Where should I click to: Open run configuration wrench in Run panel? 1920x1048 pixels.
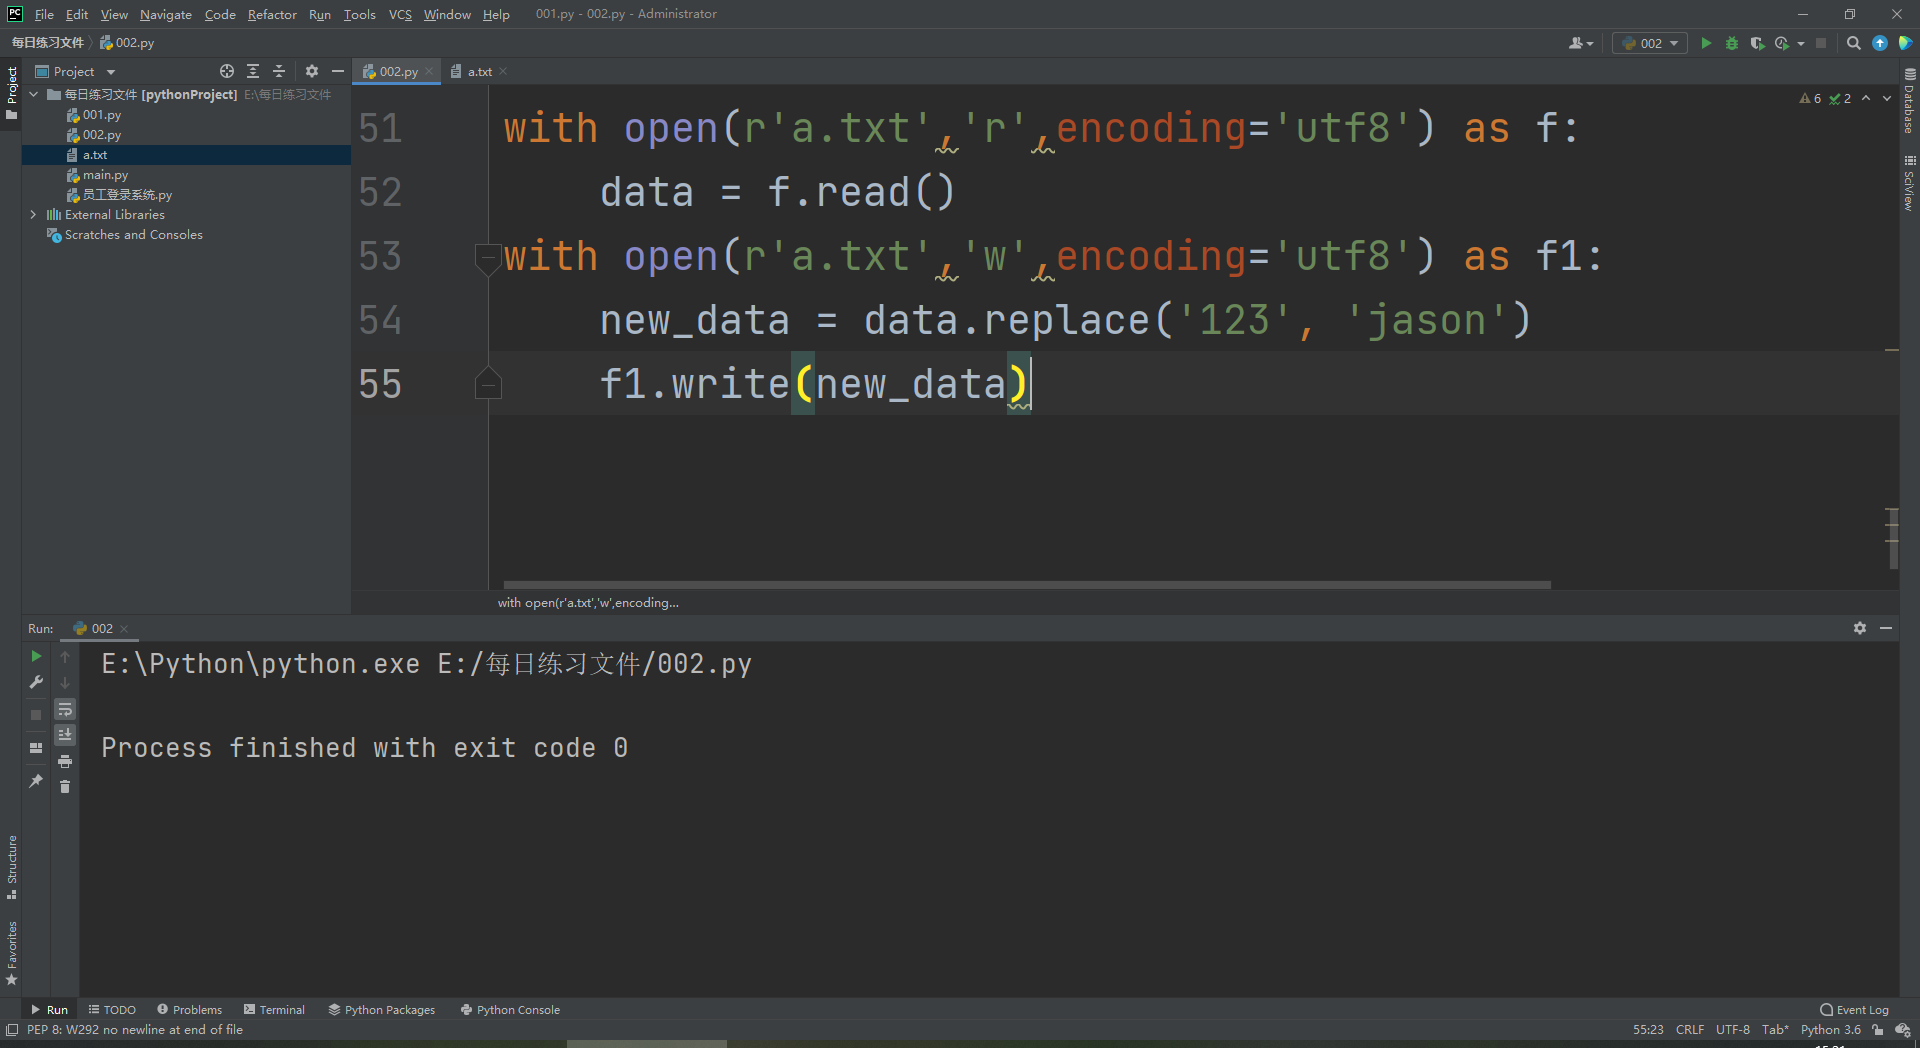tap(36, 682)
